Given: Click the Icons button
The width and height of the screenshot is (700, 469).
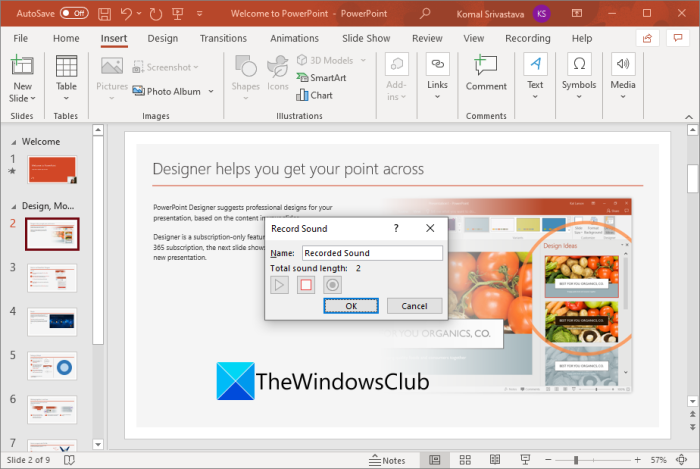Looking at the screenshot, I should tap(278, 74).
